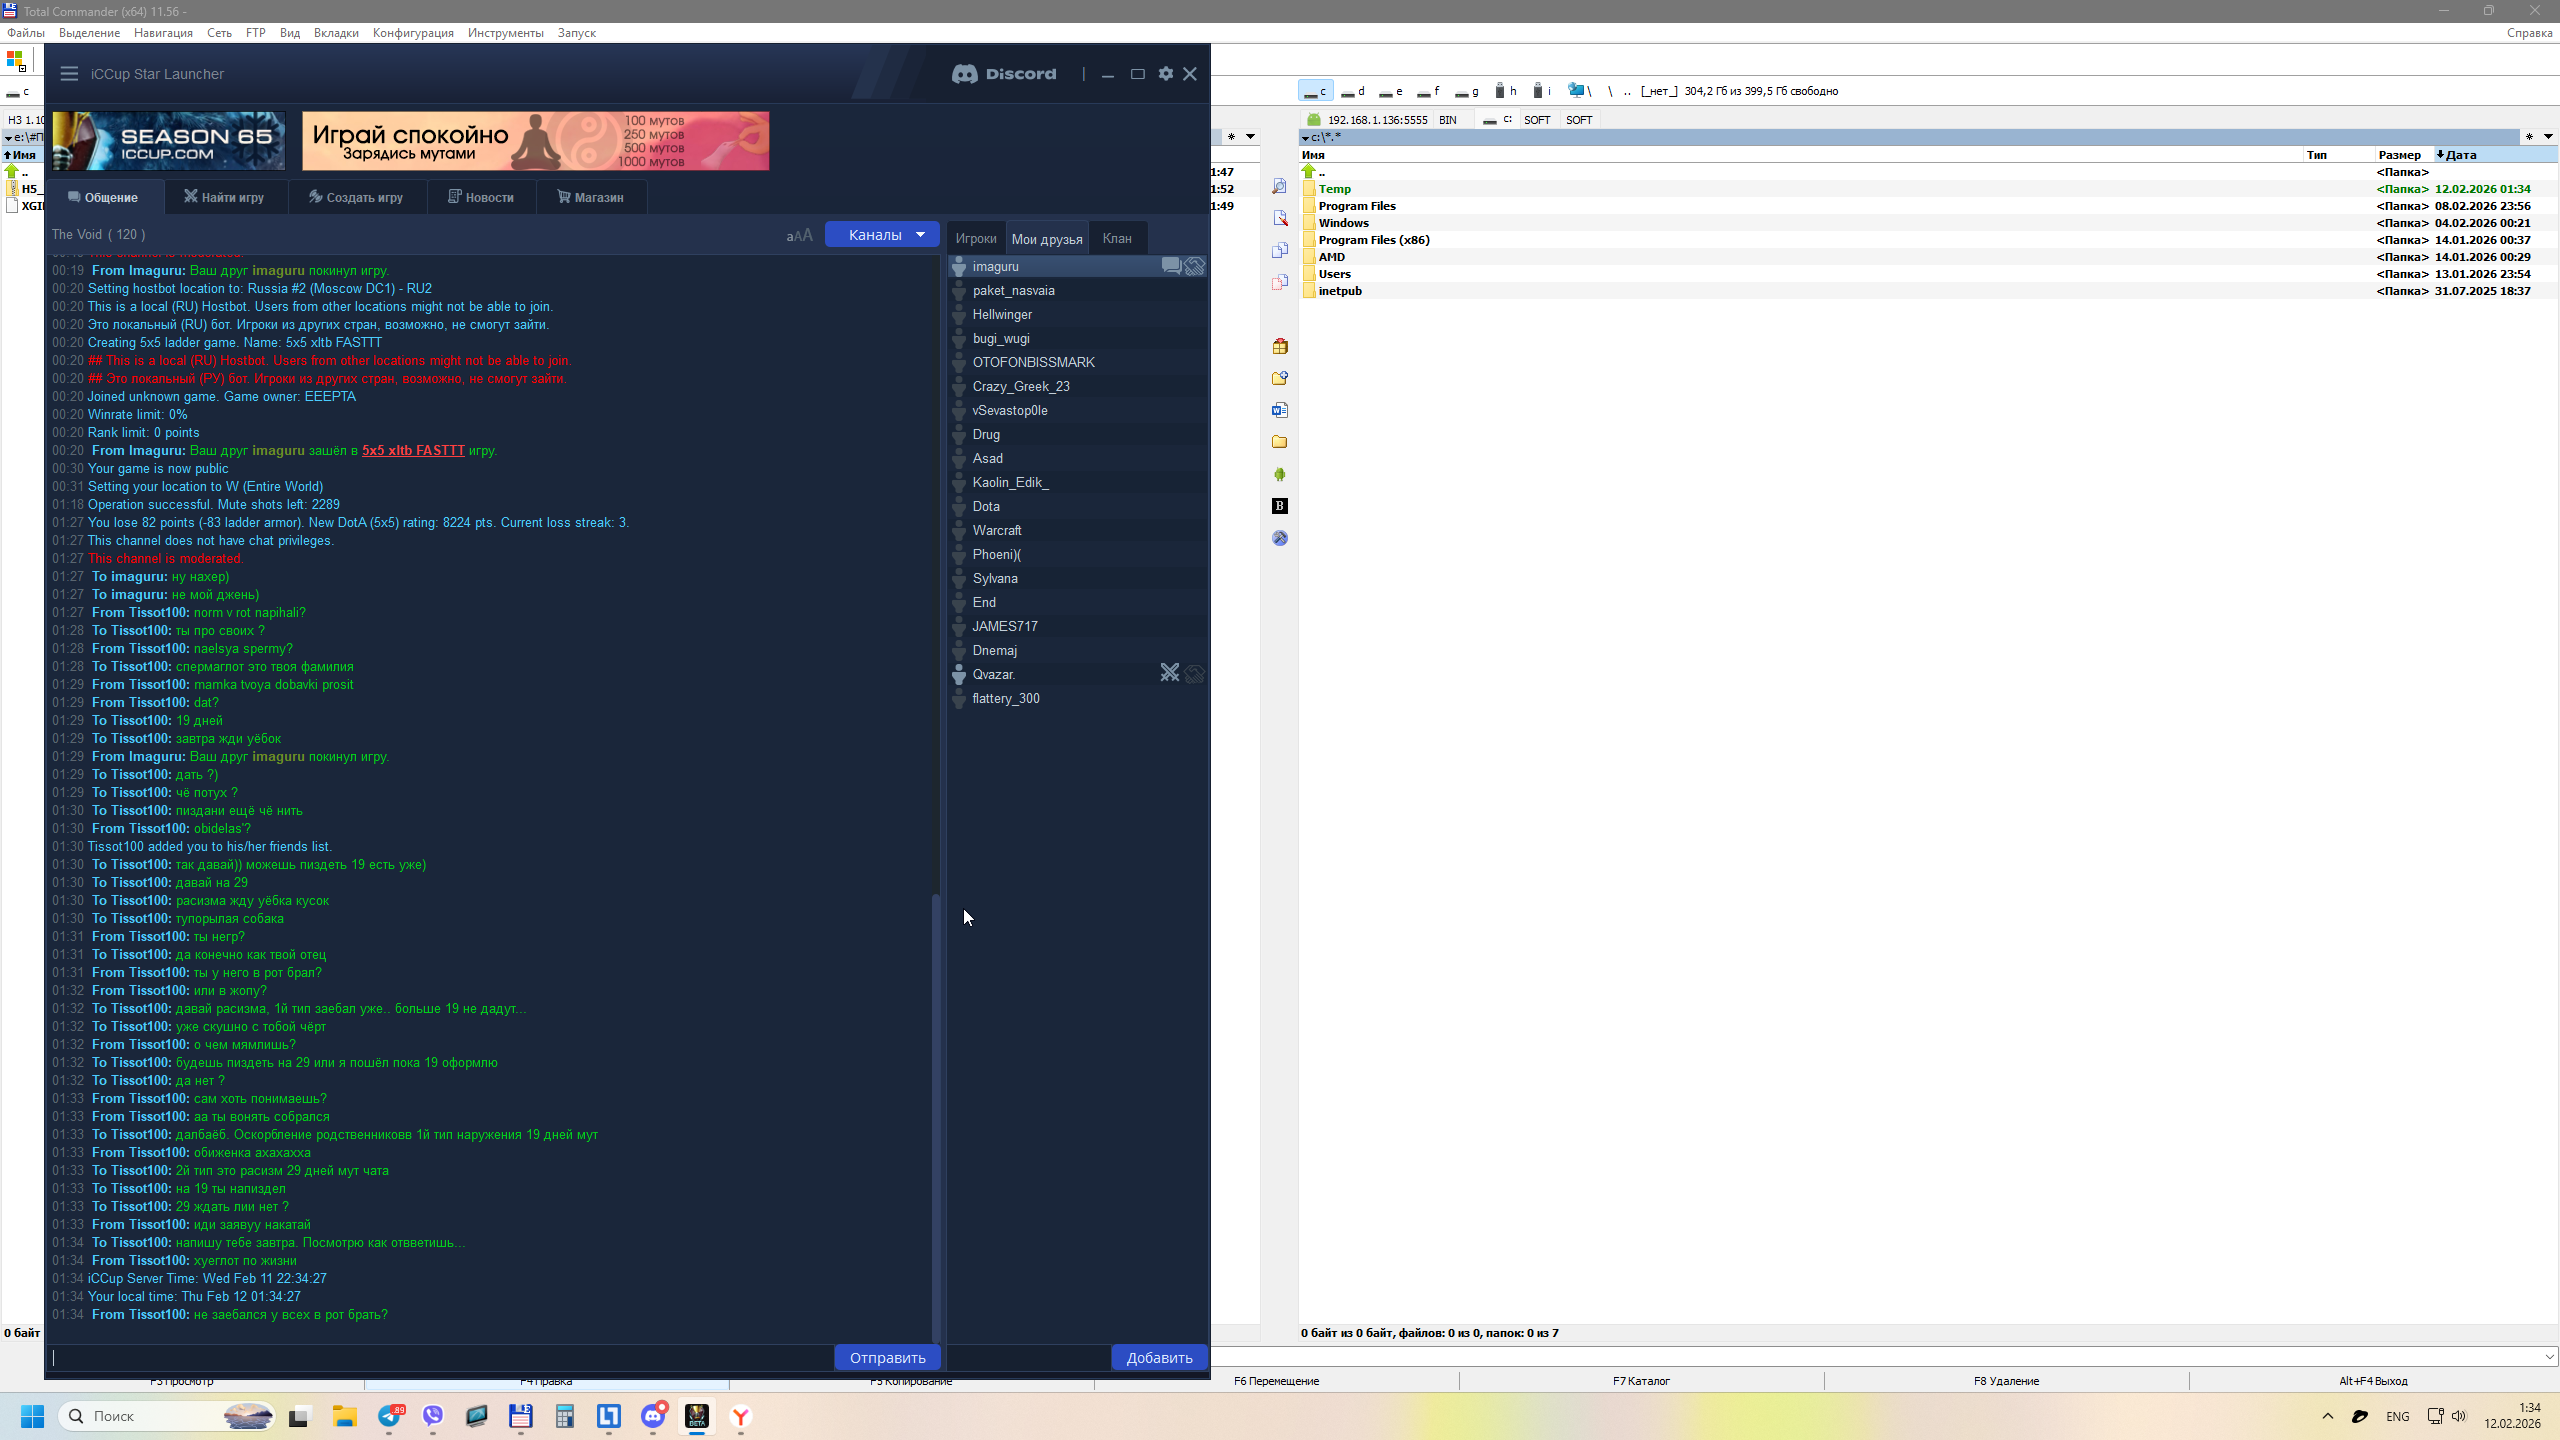
Task: Open launcher settings gear icon
Action: (1165, 74)
